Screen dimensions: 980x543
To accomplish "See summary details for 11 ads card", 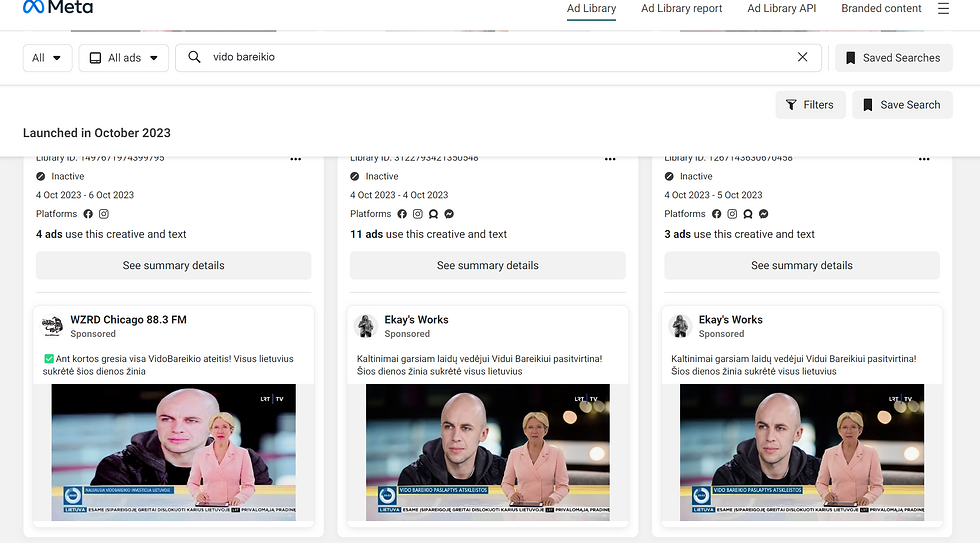I will pyautogui.click(x=488, y=266).
